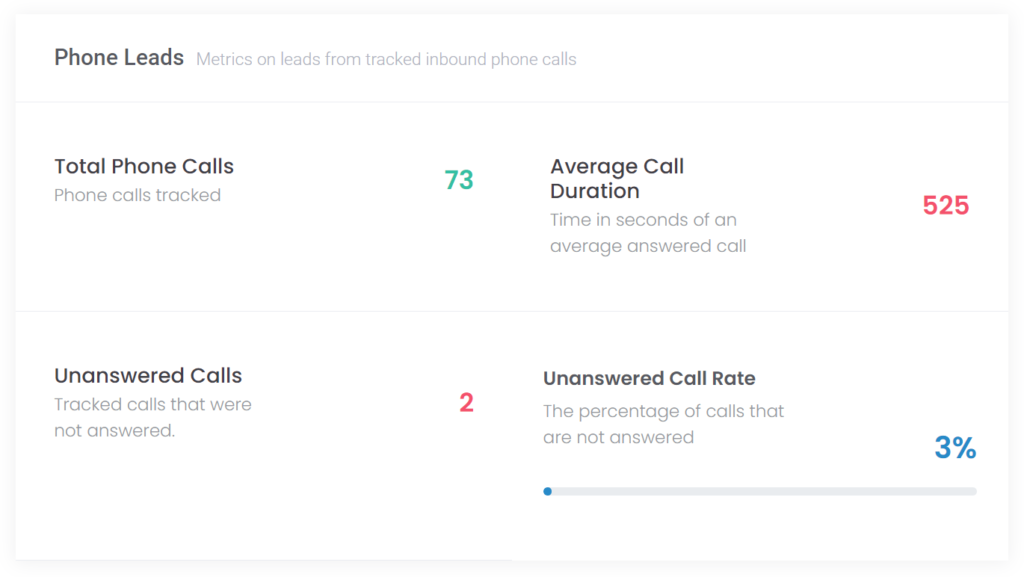Click the tracked calls not answered description

tap(153, 418)
